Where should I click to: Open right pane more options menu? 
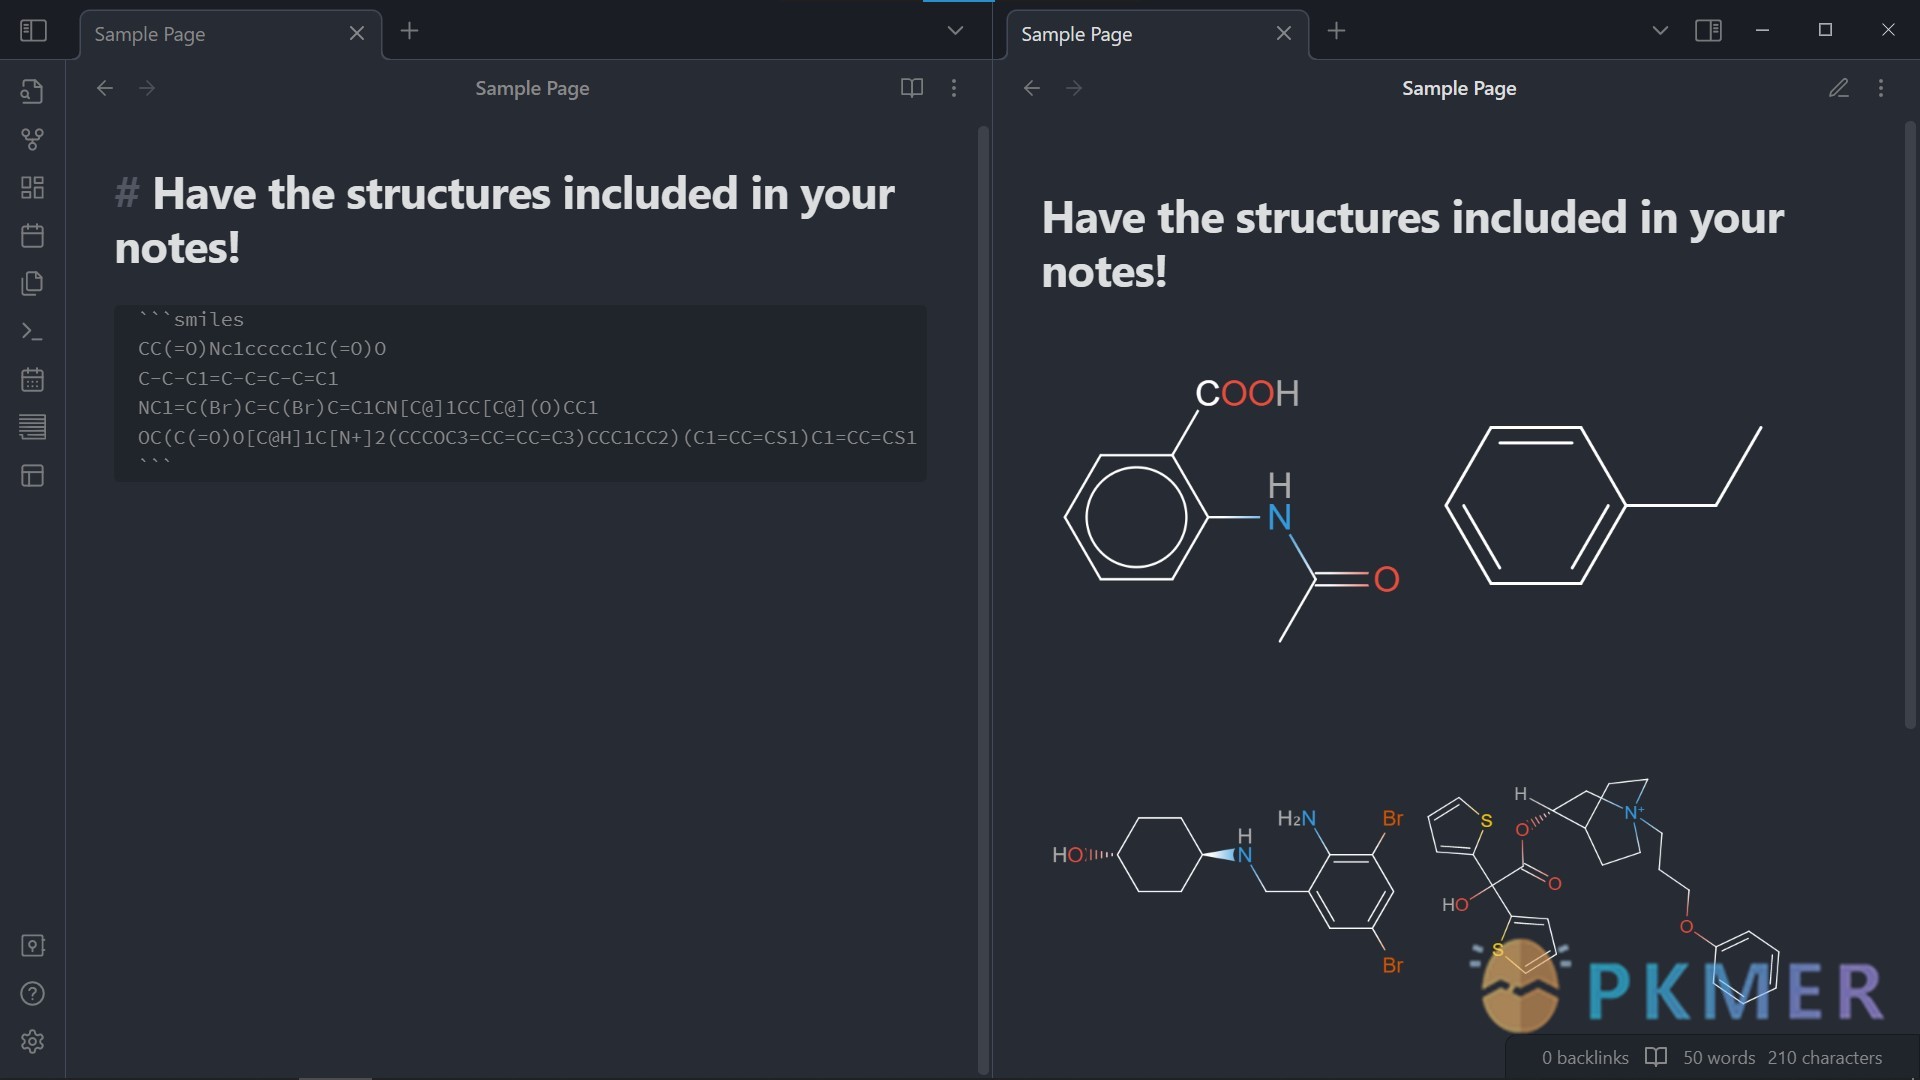1881,88
